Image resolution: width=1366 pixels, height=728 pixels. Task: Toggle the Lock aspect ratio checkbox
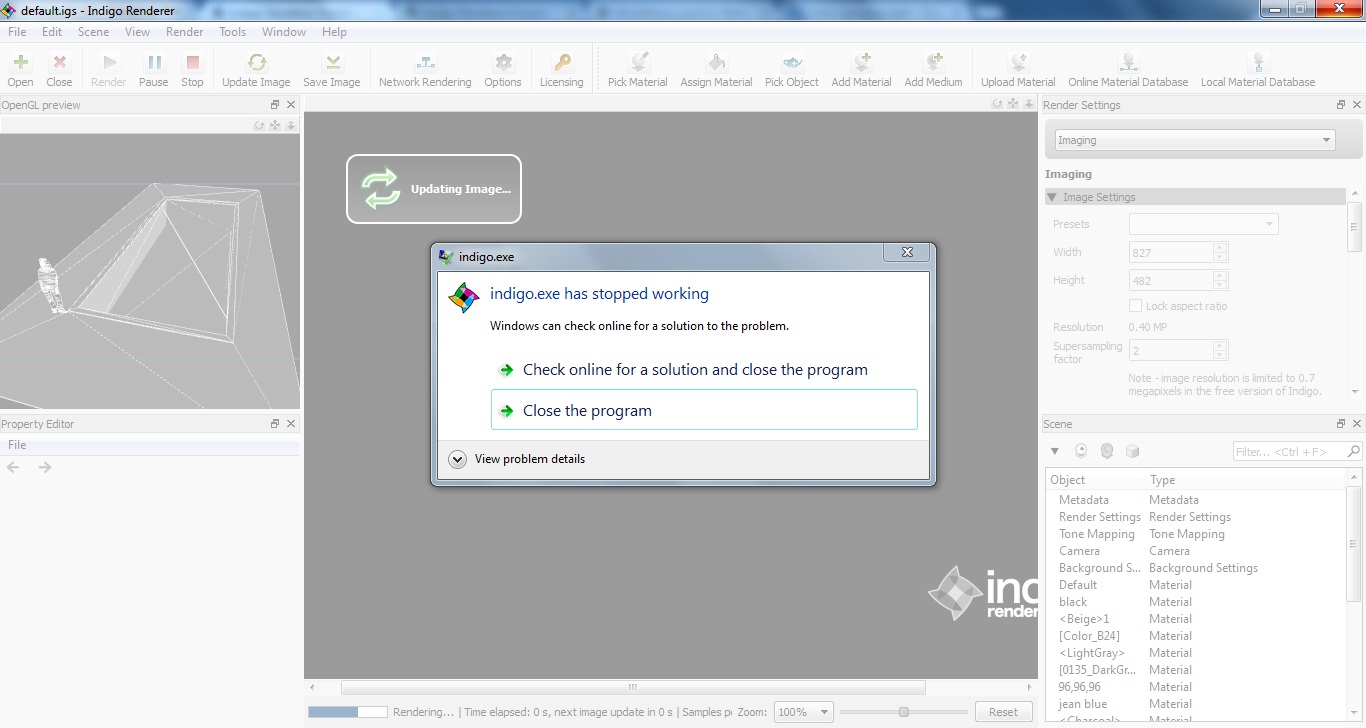pos(1135,306)
